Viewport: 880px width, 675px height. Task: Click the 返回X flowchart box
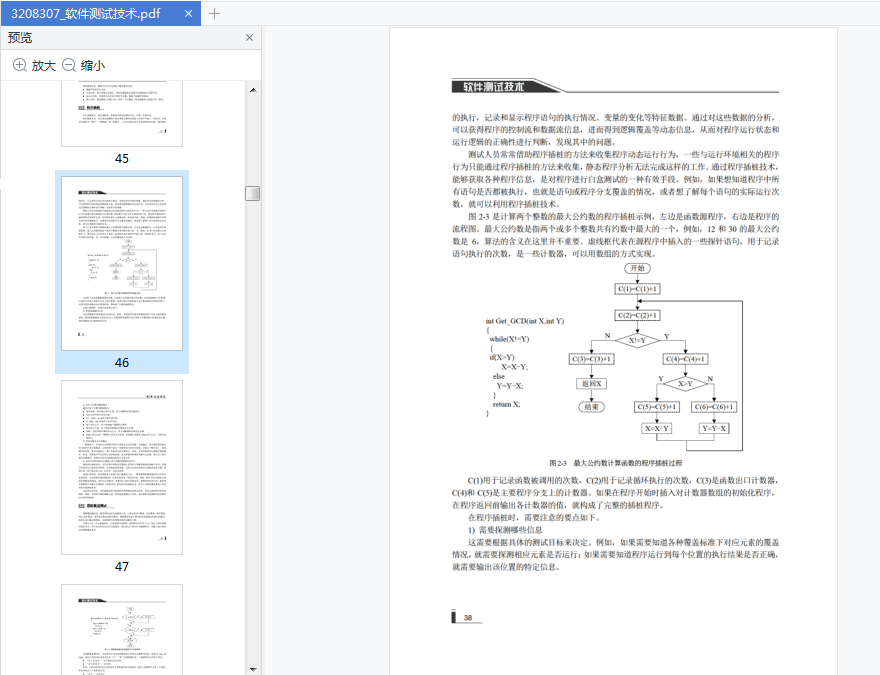(x=592, y=384)
